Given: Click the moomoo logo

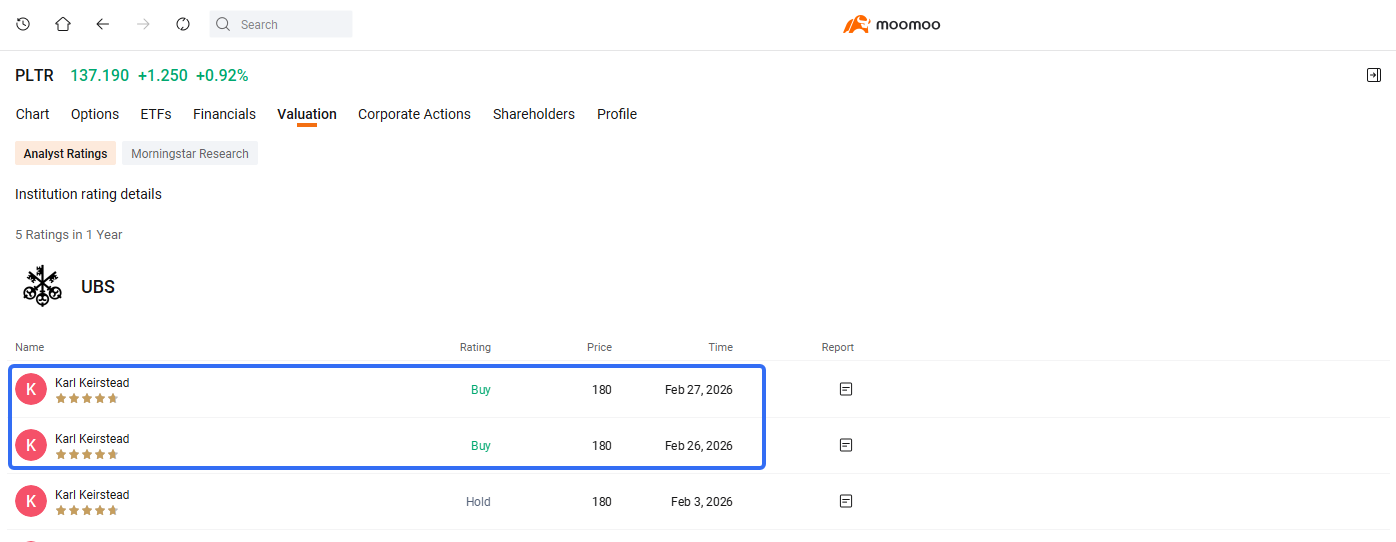Looking at the screenshot, I should coord(891,24).
